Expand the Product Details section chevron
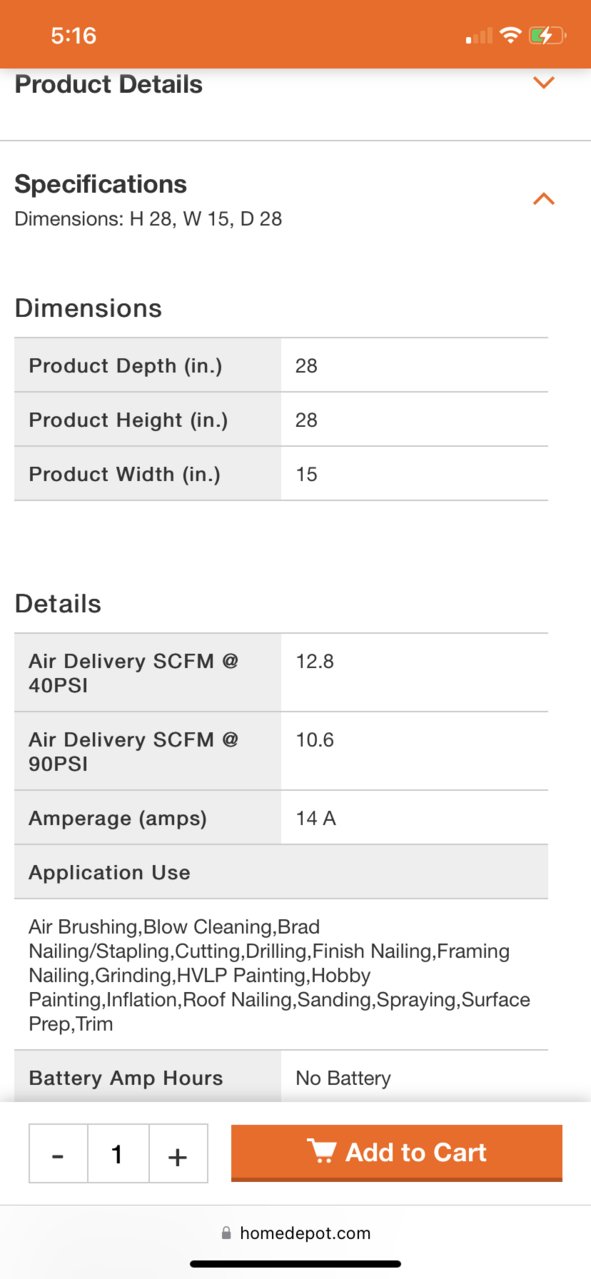Screen dimensions: 591x1279 543,83
